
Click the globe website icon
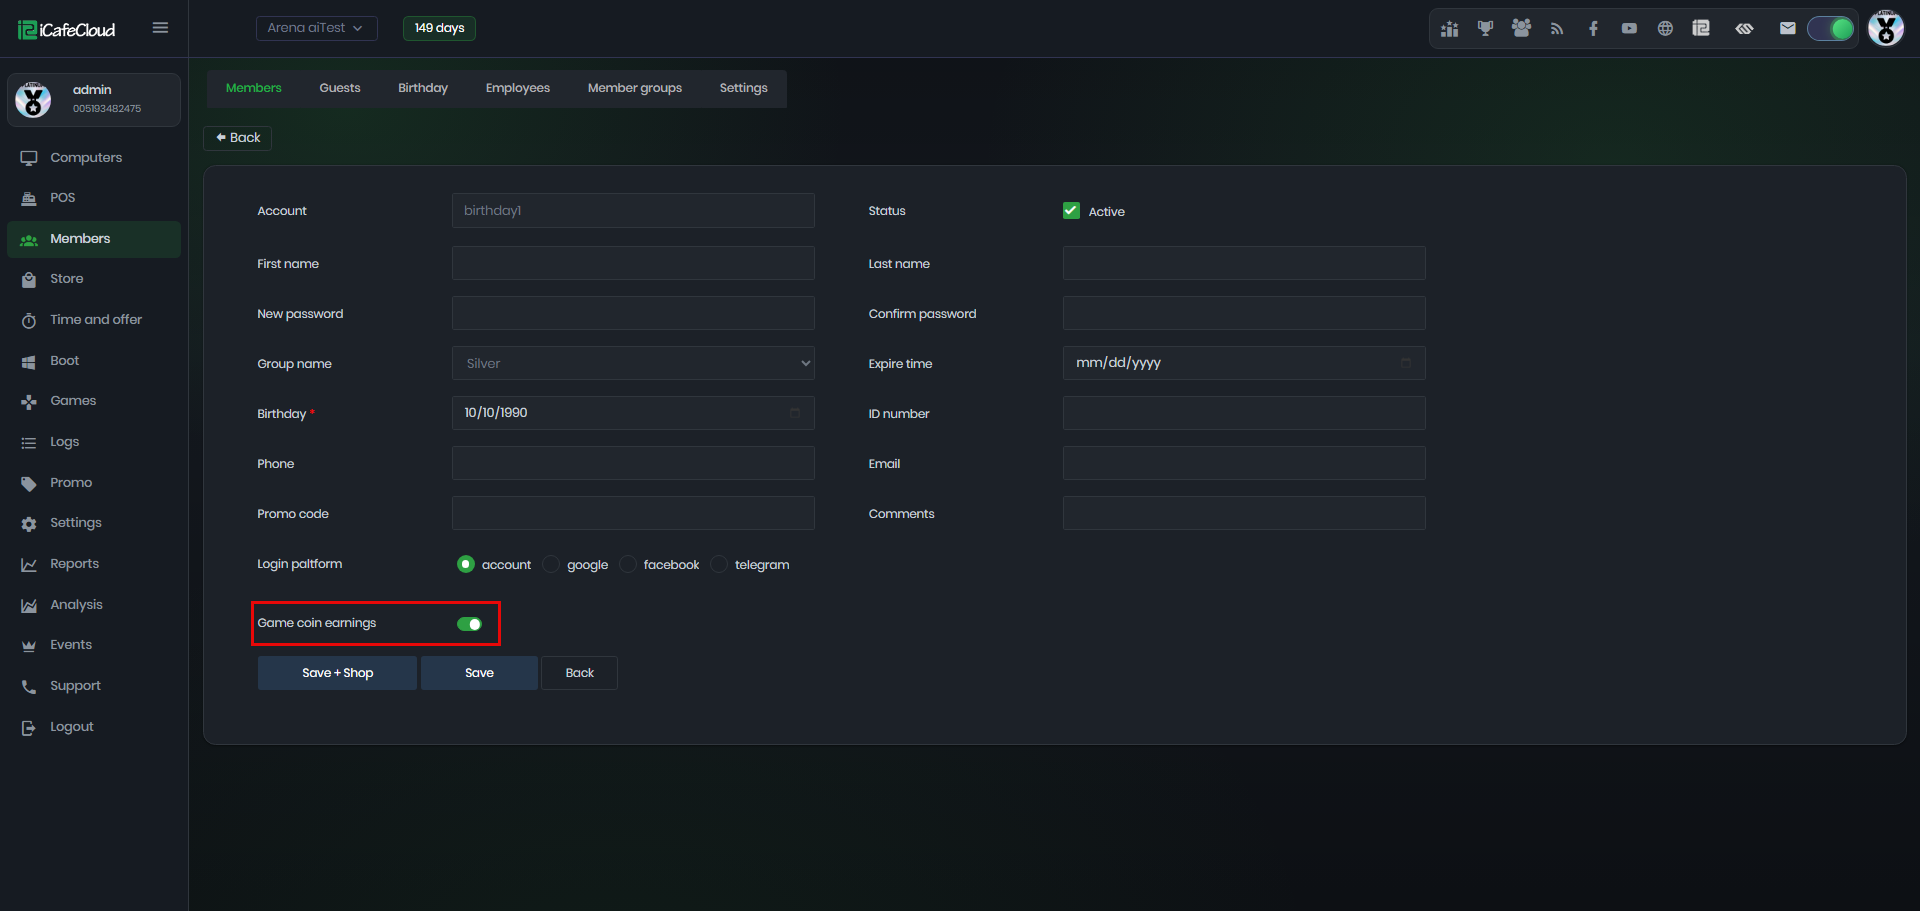point(1665,29)
